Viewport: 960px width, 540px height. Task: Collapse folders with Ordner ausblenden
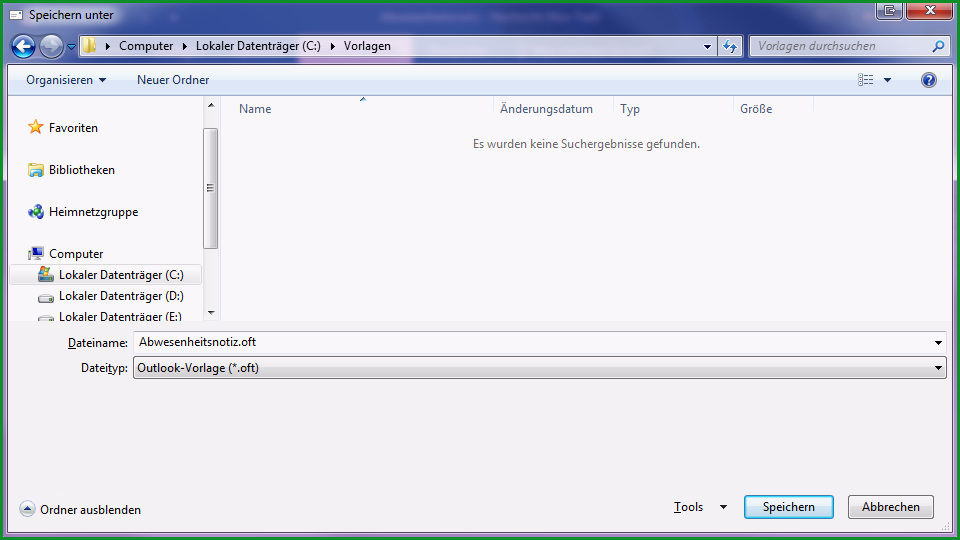(x=80, y=509)
